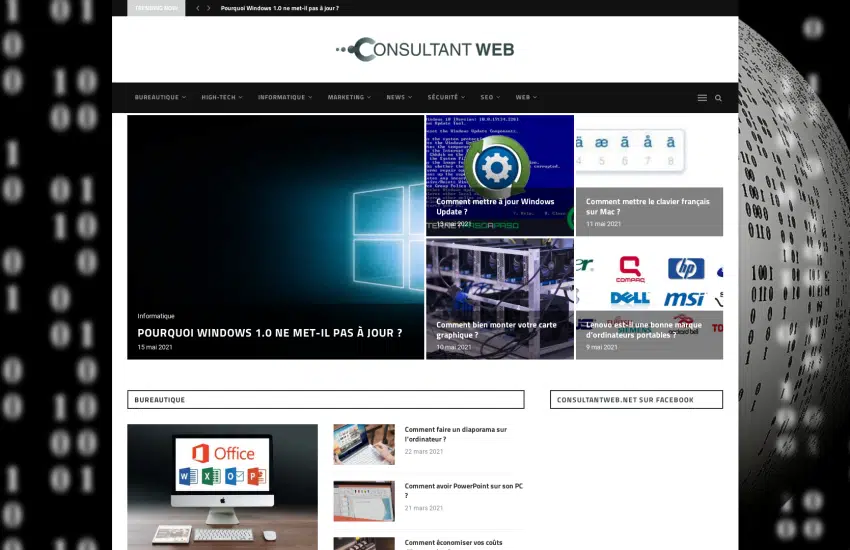Open the search magnifier icon in navbar
The width and height of the screenshot is (850, 550).
tap(718, 98)
